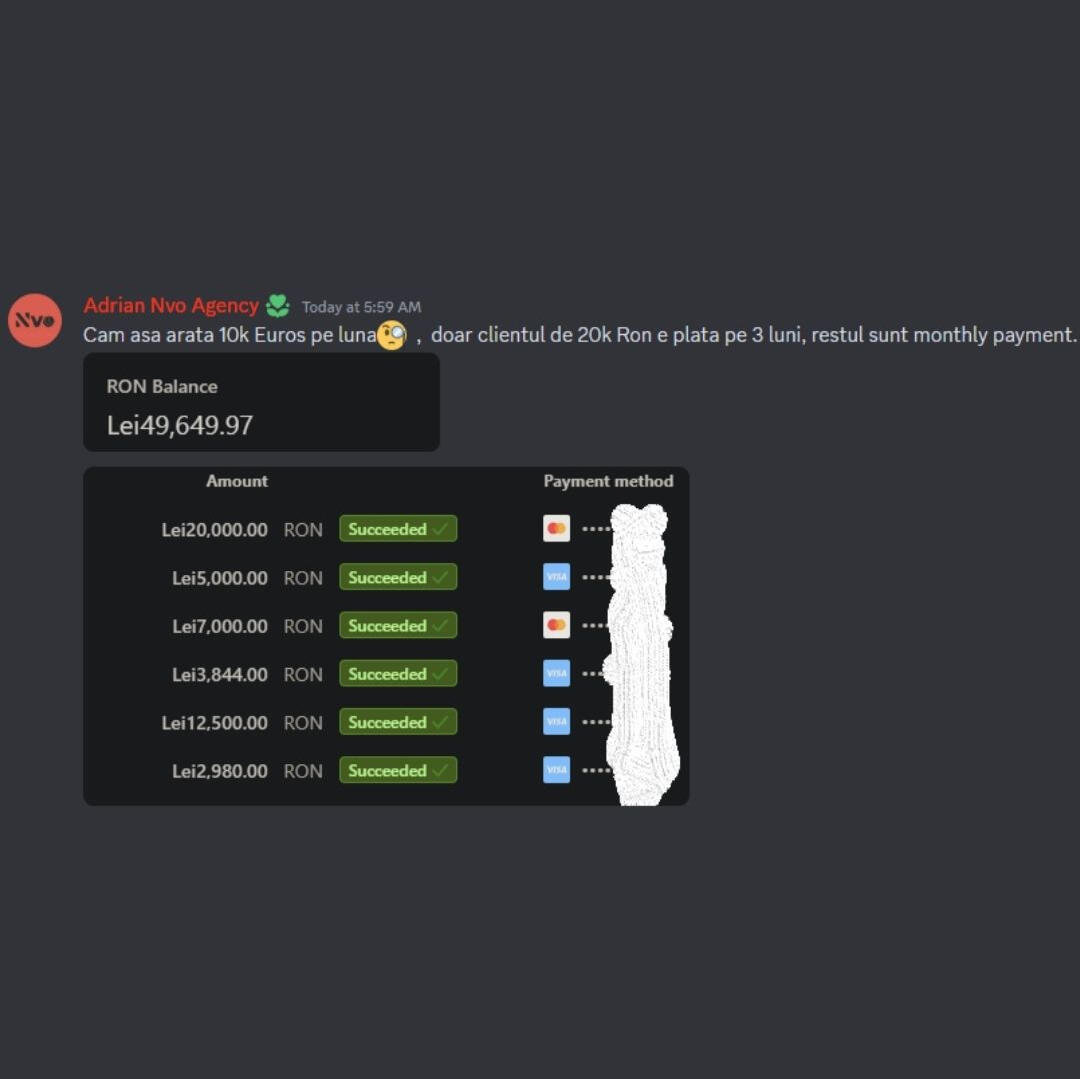The height and width of the screenshot is (1079, 1080).
Task: Click Mastercard icon on Lei20,000.00 row
Action: click(x=557, y=529)
